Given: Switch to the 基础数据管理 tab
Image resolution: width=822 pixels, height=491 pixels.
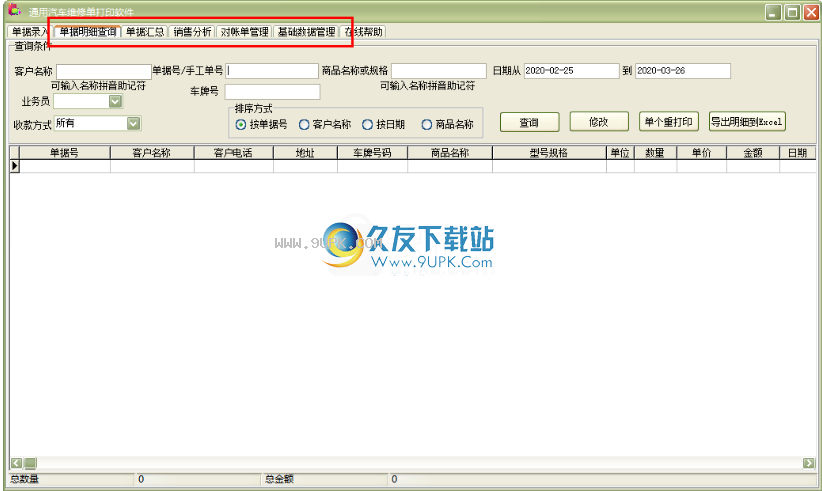Looking at the screenshot, I should (306, 32).
